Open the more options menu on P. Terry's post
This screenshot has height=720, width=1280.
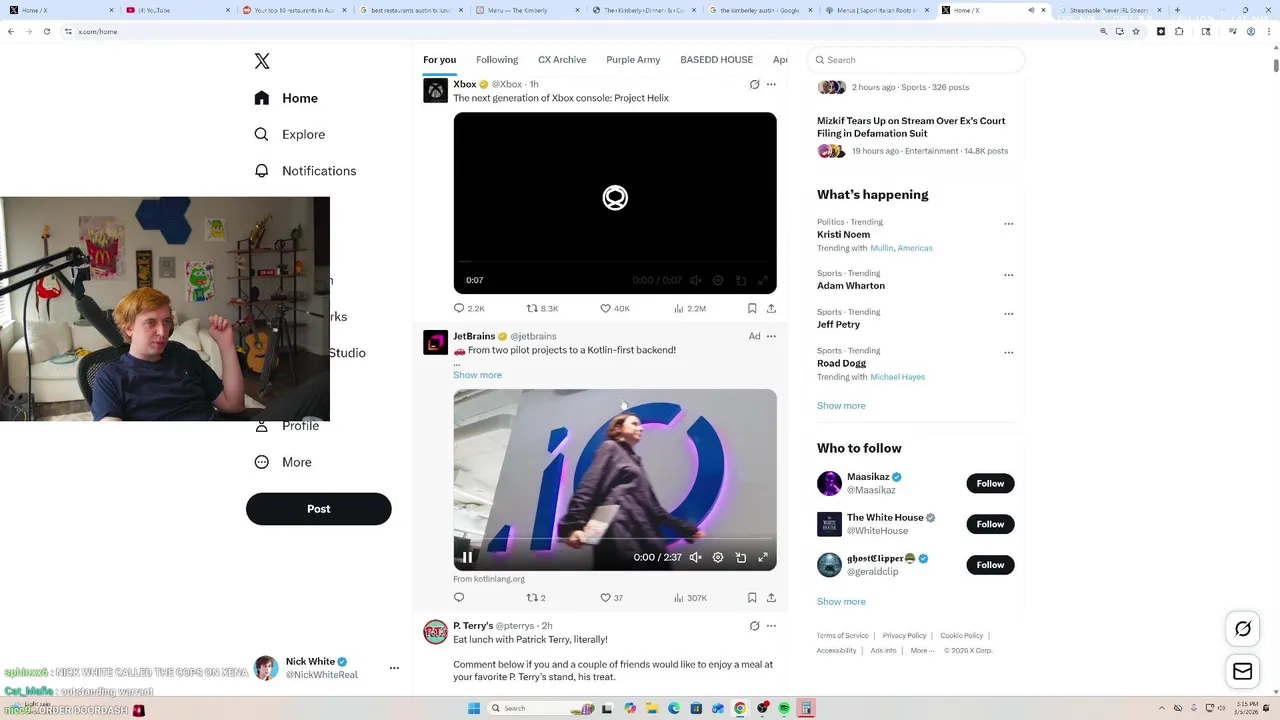tap(771, 626)
